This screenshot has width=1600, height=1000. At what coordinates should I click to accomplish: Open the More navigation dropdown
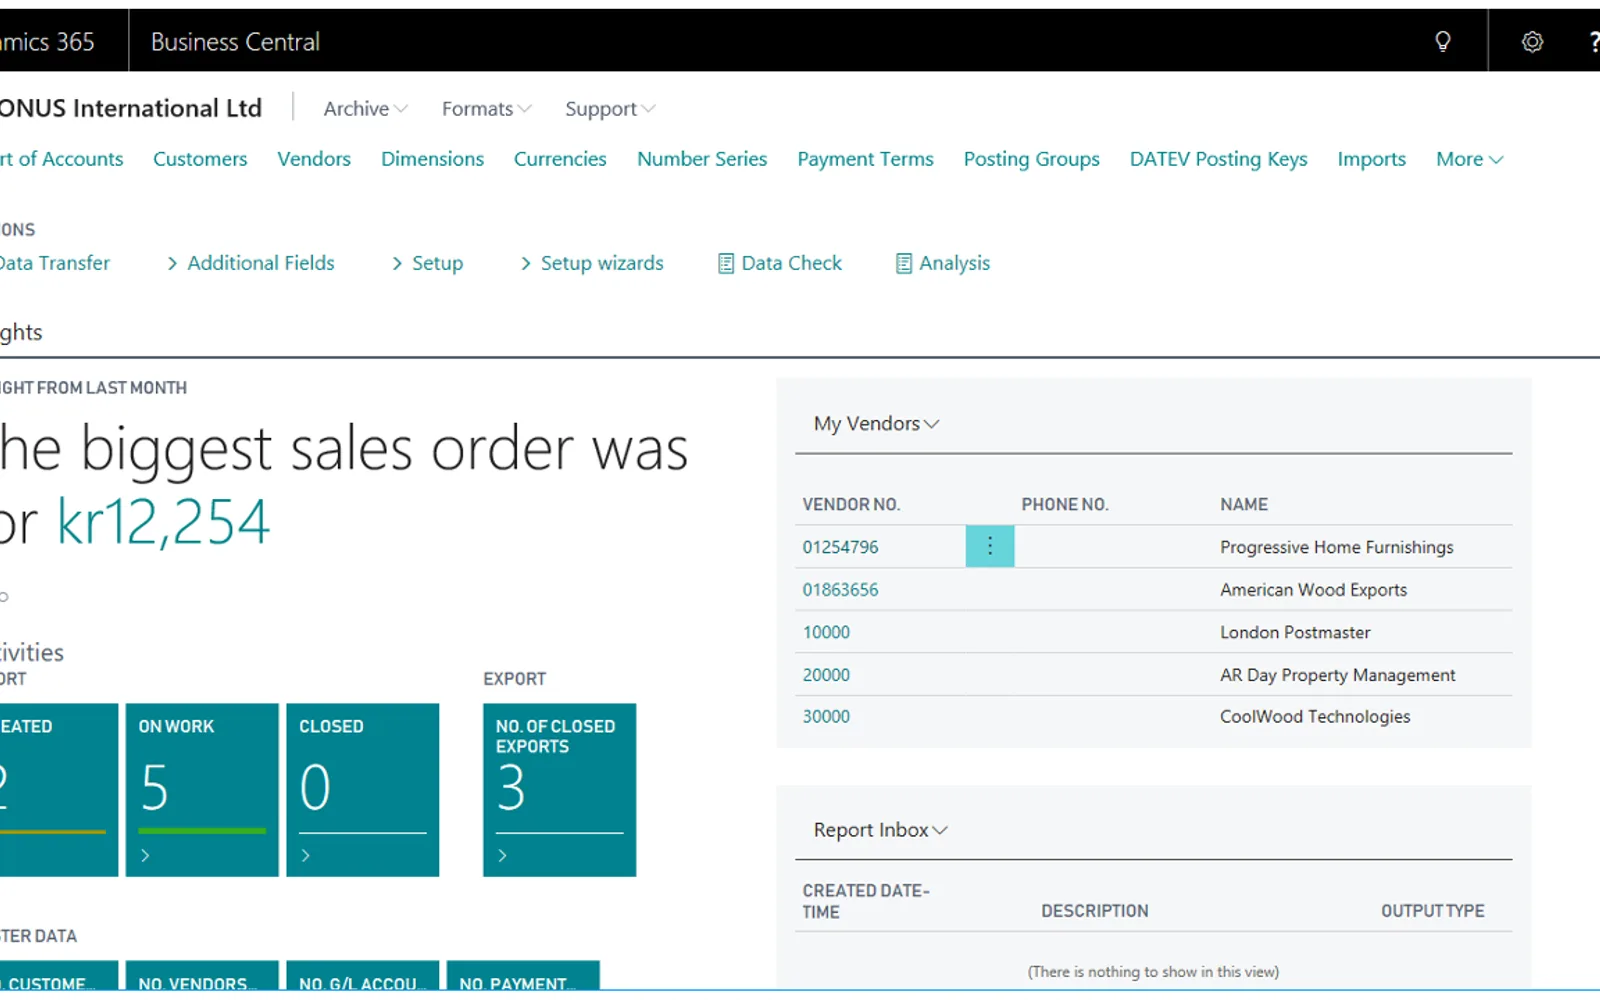pyautogui.click(x=1469, y=159)
